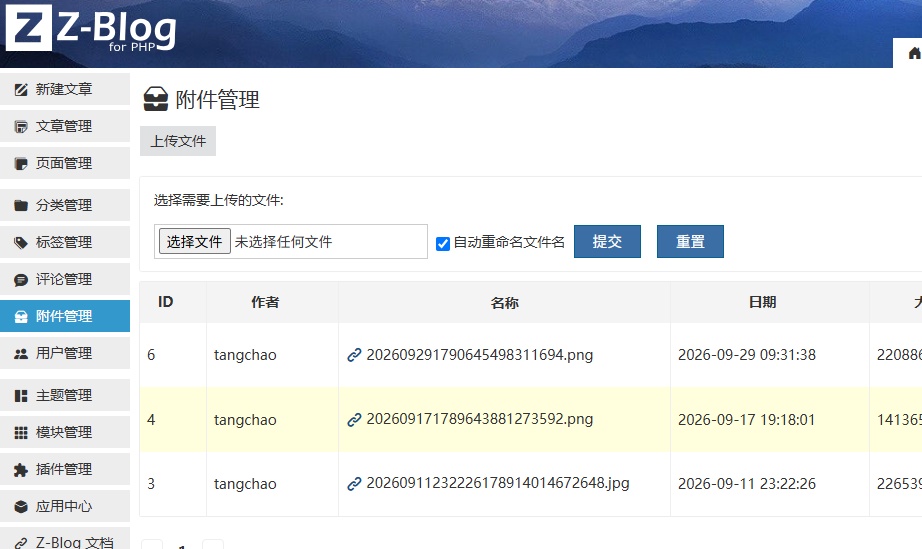Click the 模块管理 grid icon
The image size is (922, 549).
pos(21,433)
